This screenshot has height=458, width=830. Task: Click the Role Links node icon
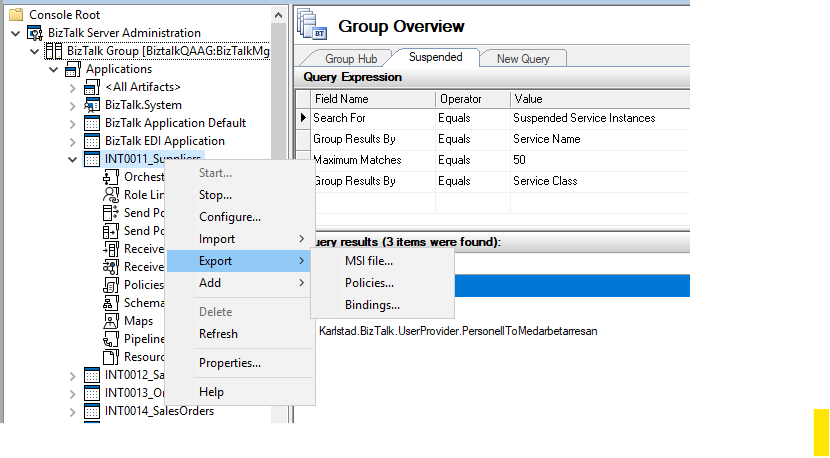coord(111,195)
